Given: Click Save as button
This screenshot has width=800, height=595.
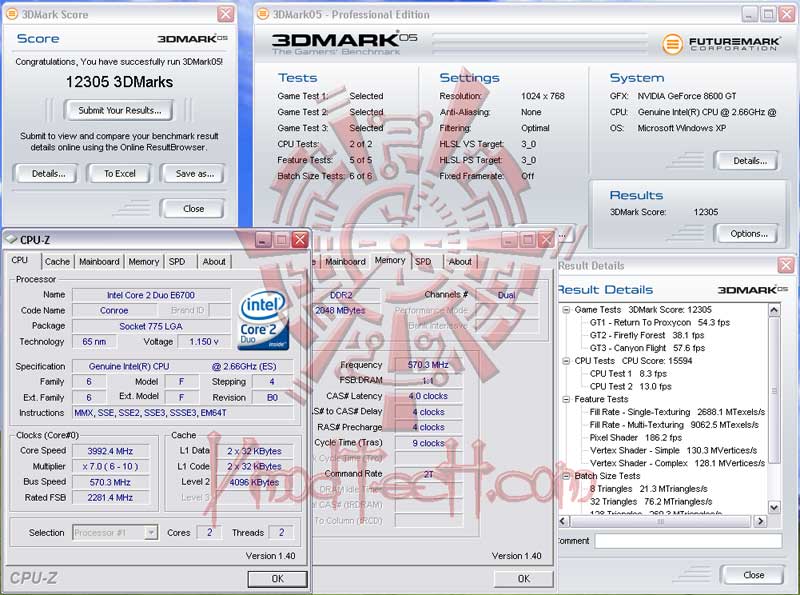Looking at the screenshot, I should pos(193,173).
